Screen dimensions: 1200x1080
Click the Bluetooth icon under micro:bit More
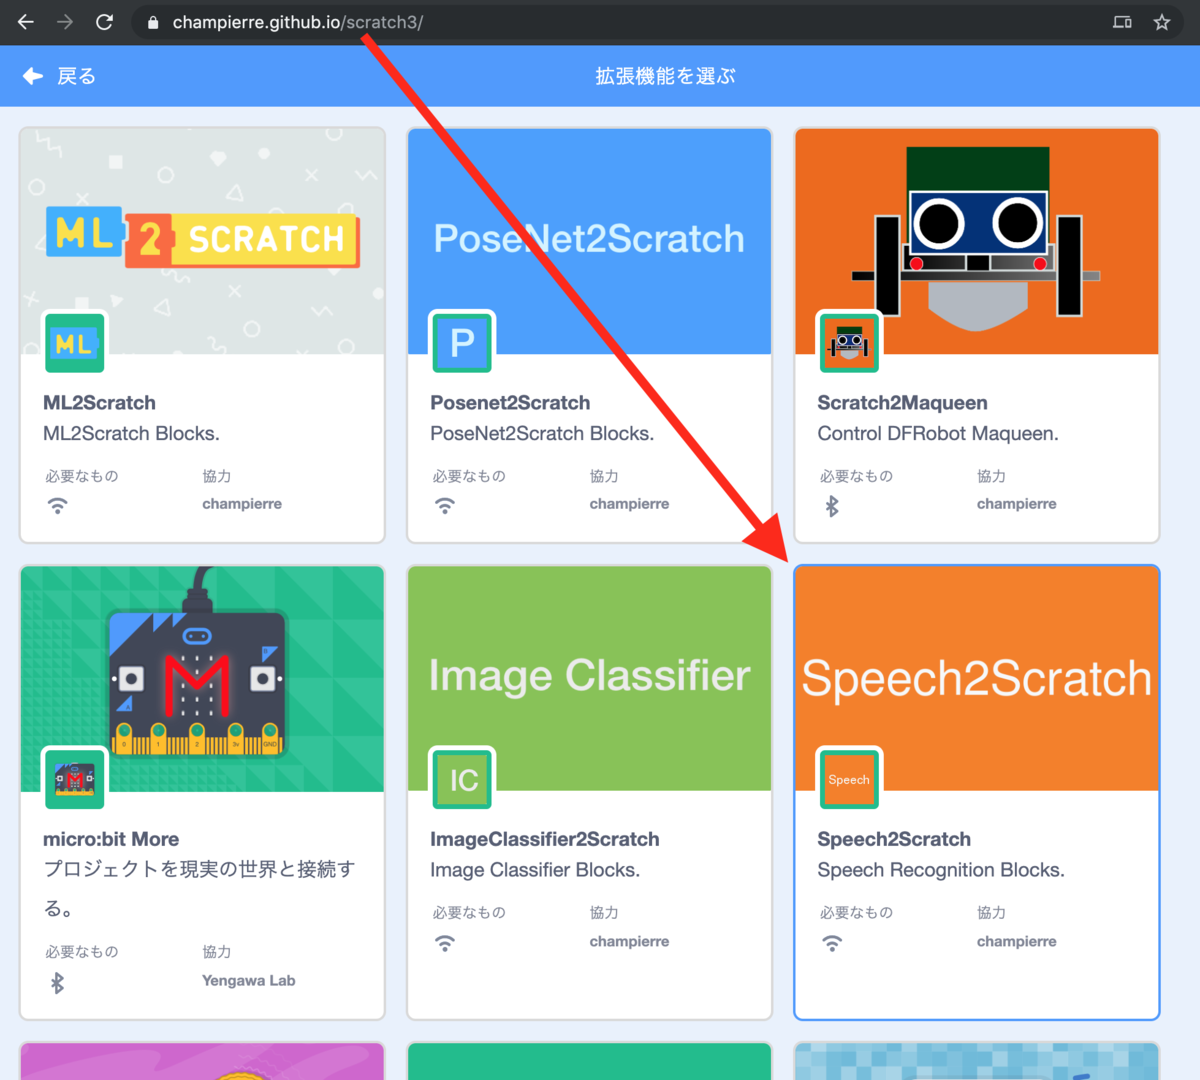pos(58,981)
